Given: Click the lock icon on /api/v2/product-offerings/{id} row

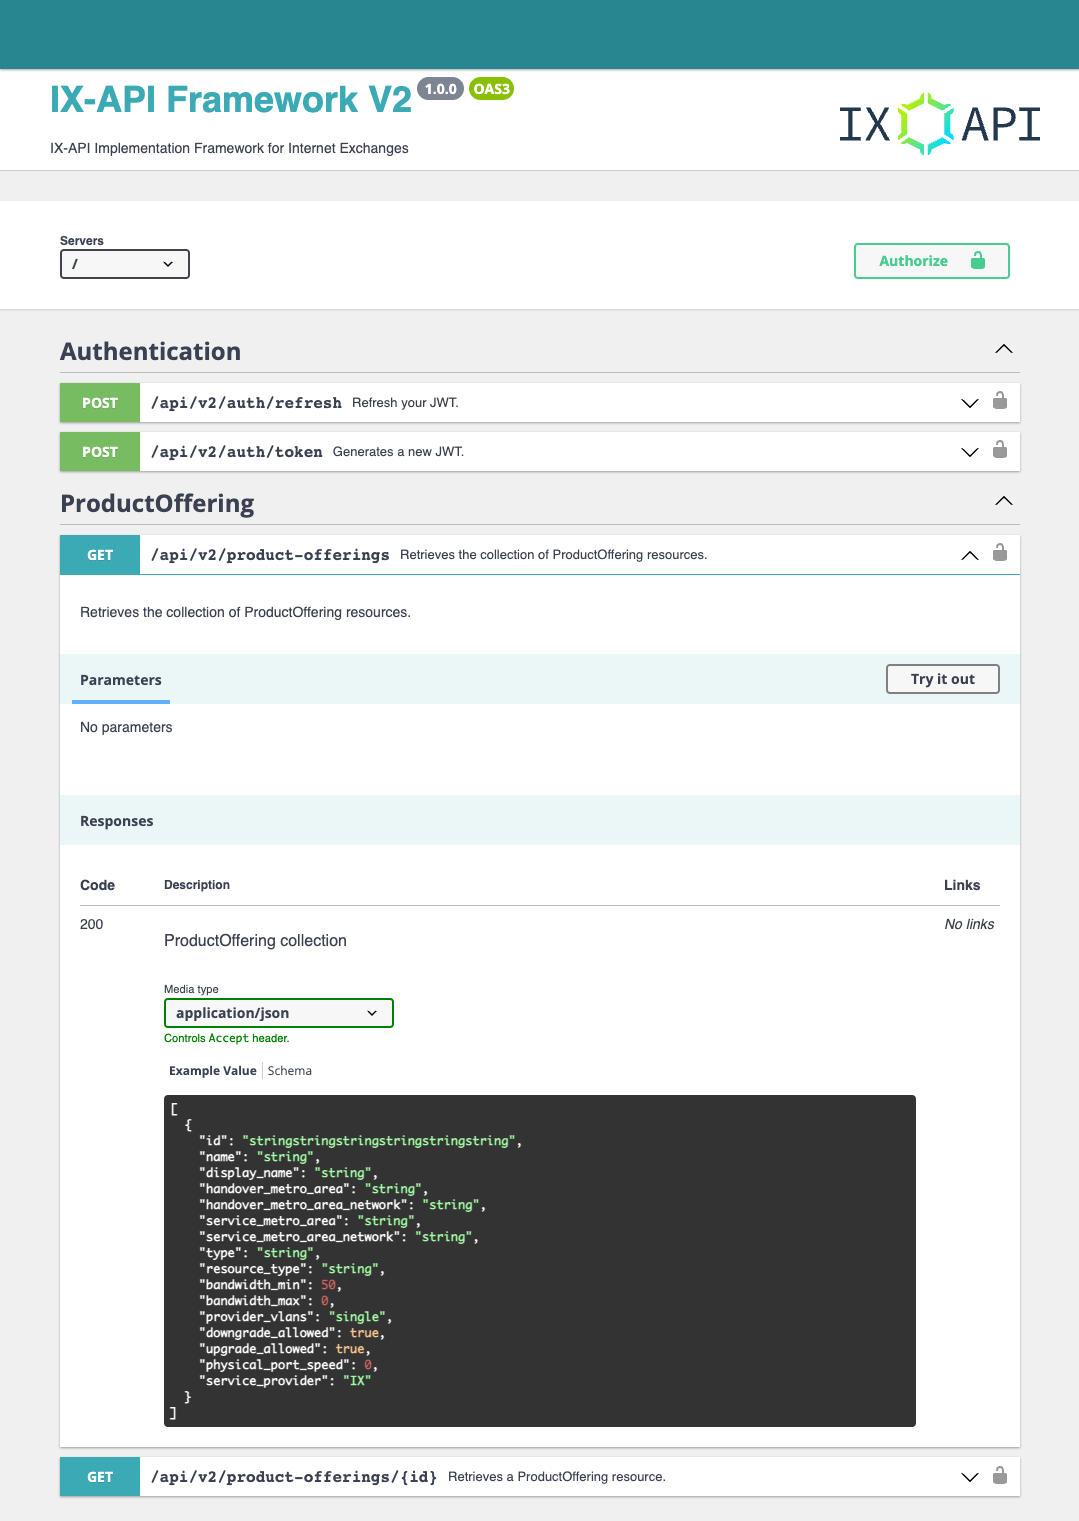Looking at the screenshot, I should tap(1000, 1475).
